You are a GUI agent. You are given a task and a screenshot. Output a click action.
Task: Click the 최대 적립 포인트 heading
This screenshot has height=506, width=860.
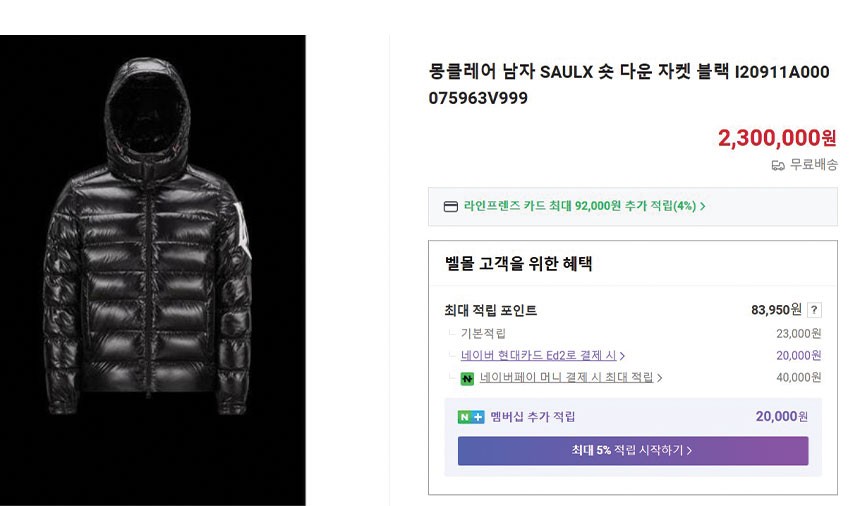coord(491,311)
